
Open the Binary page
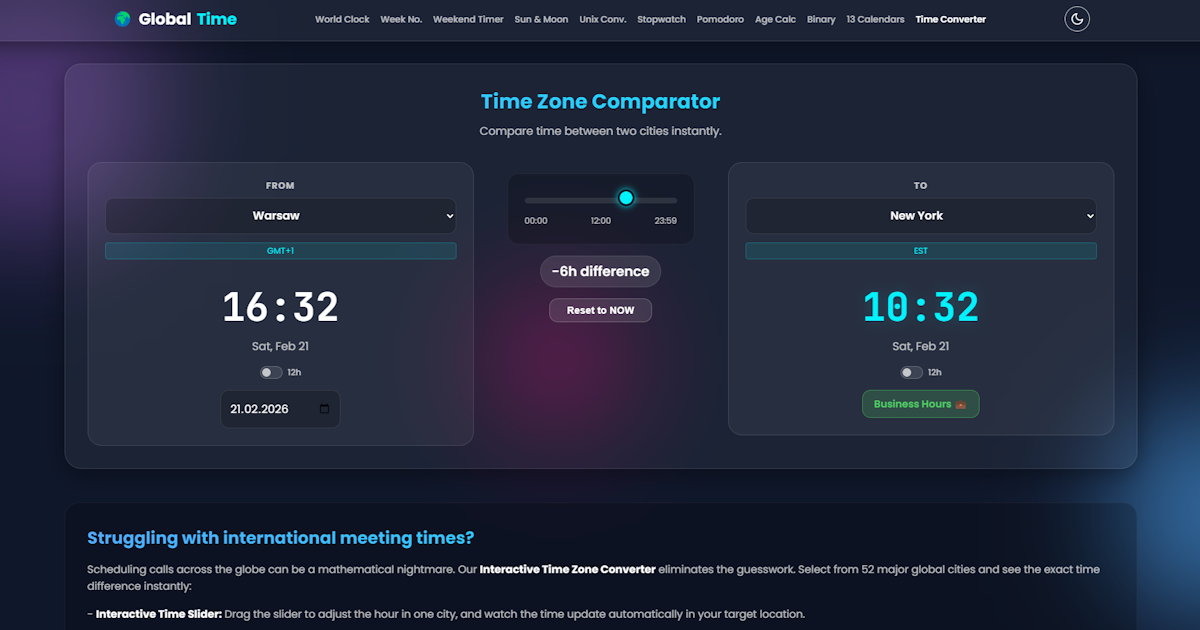821,19
